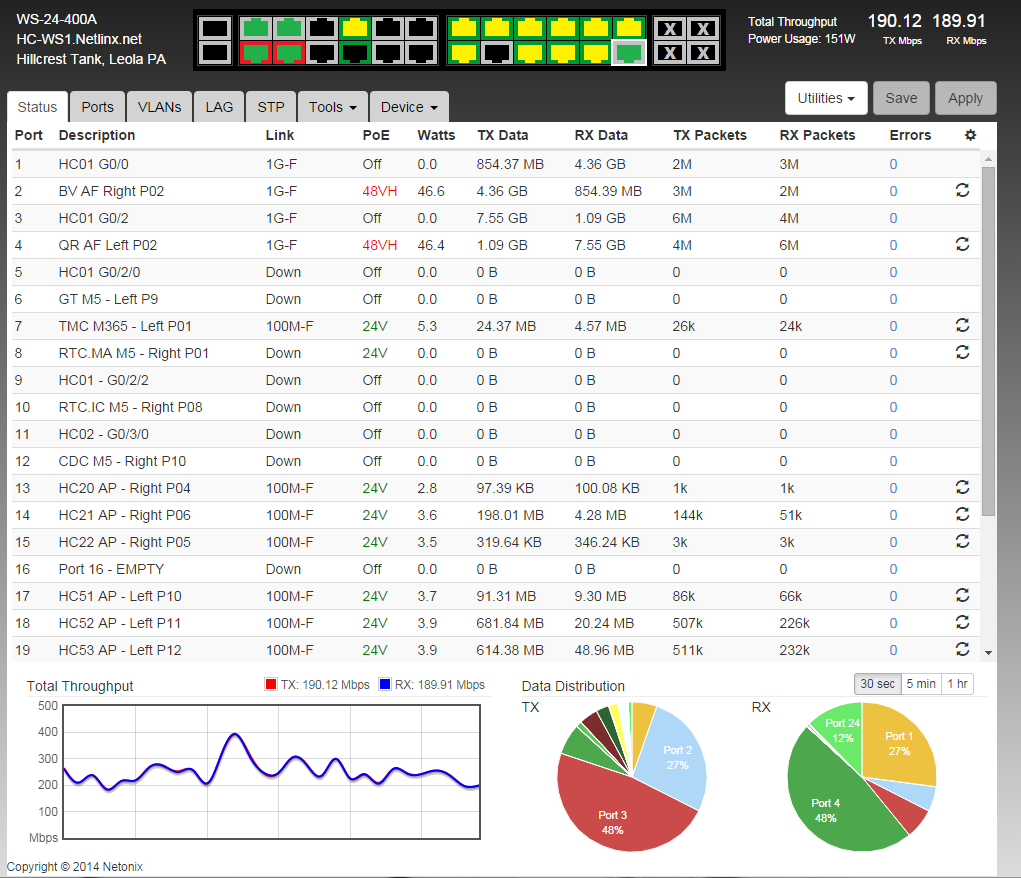This screenshot has height=878, width=1021.
Task: Click refresh icon on RTC.MA M5 - Right P01 row
Action: (962, 352)
